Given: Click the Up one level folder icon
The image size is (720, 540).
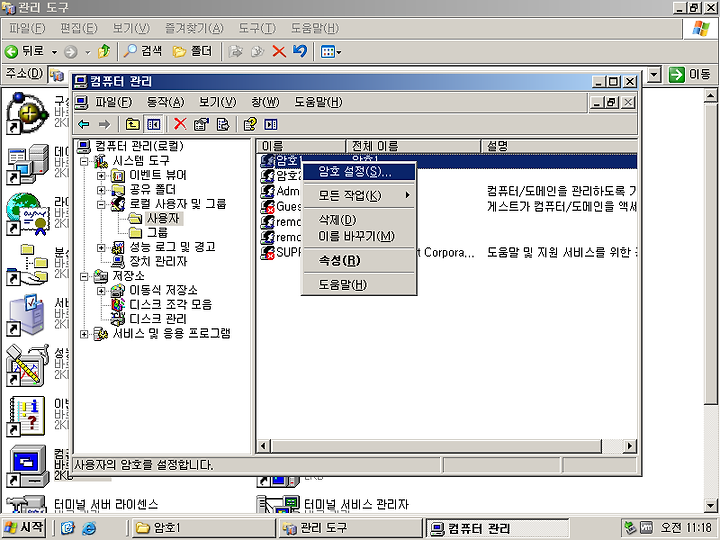Looking at the screenshot, I should pyautogui.click(x=132, y=124).
